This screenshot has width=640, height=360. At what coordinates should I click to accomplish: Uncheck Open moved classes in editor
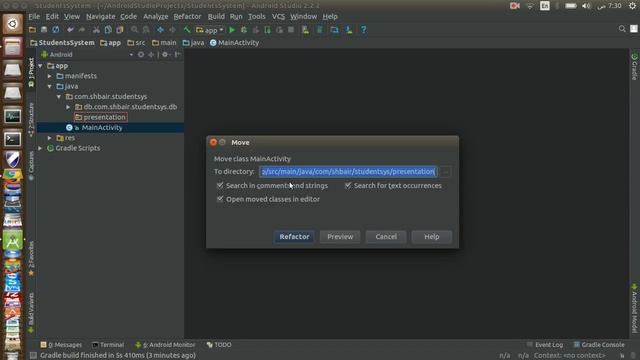click(220, 199)
